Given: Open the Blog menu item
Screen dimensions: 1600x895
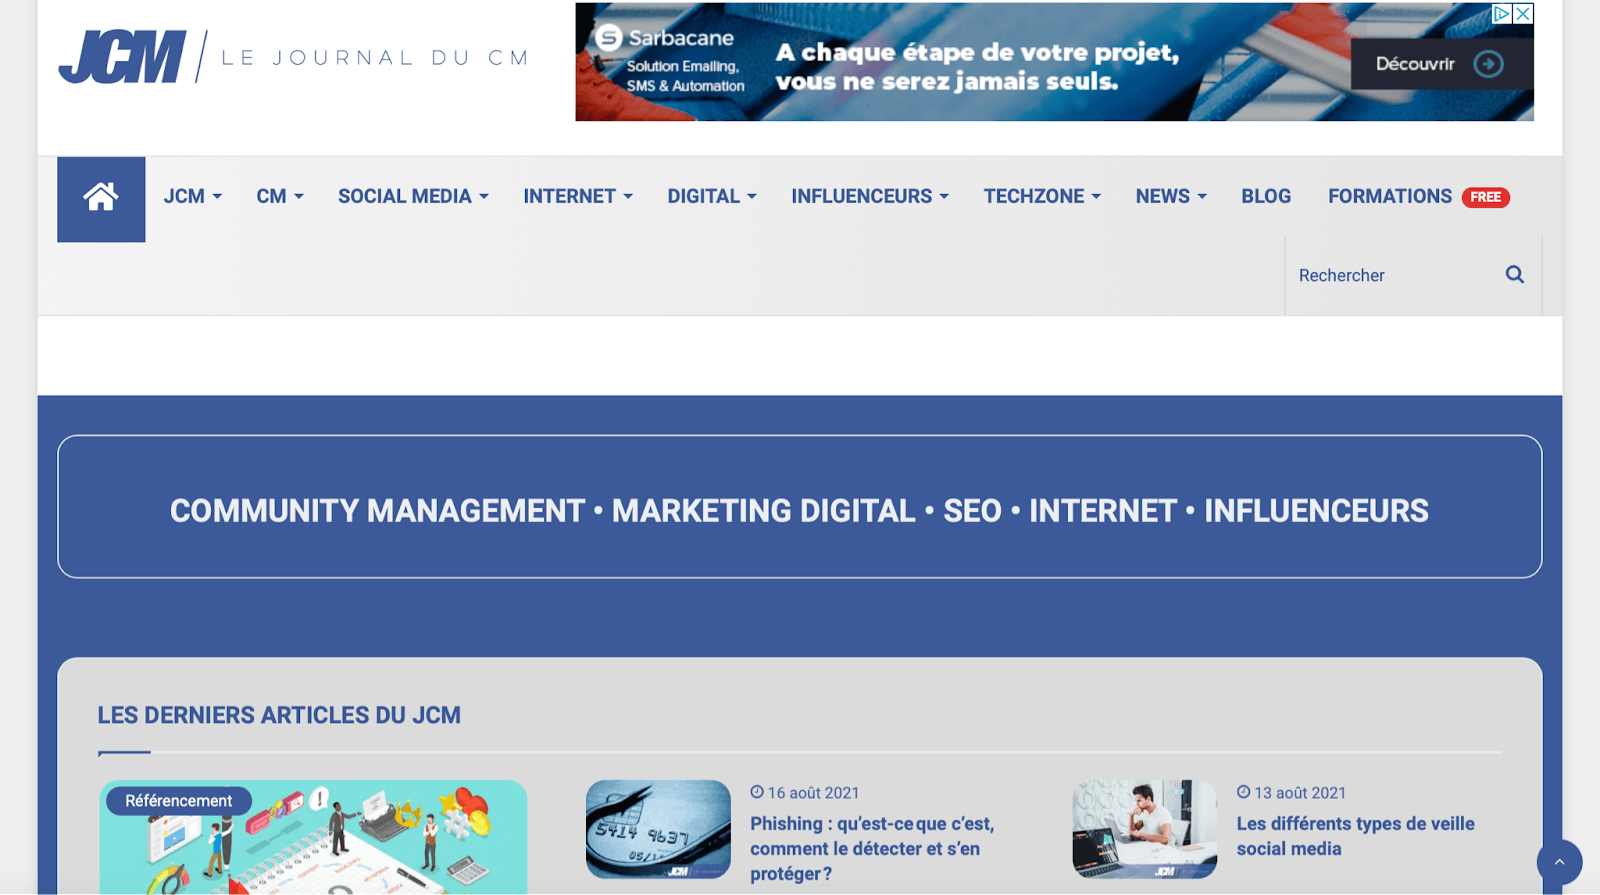Looking at the screenshot, I should click(1266, 197).
